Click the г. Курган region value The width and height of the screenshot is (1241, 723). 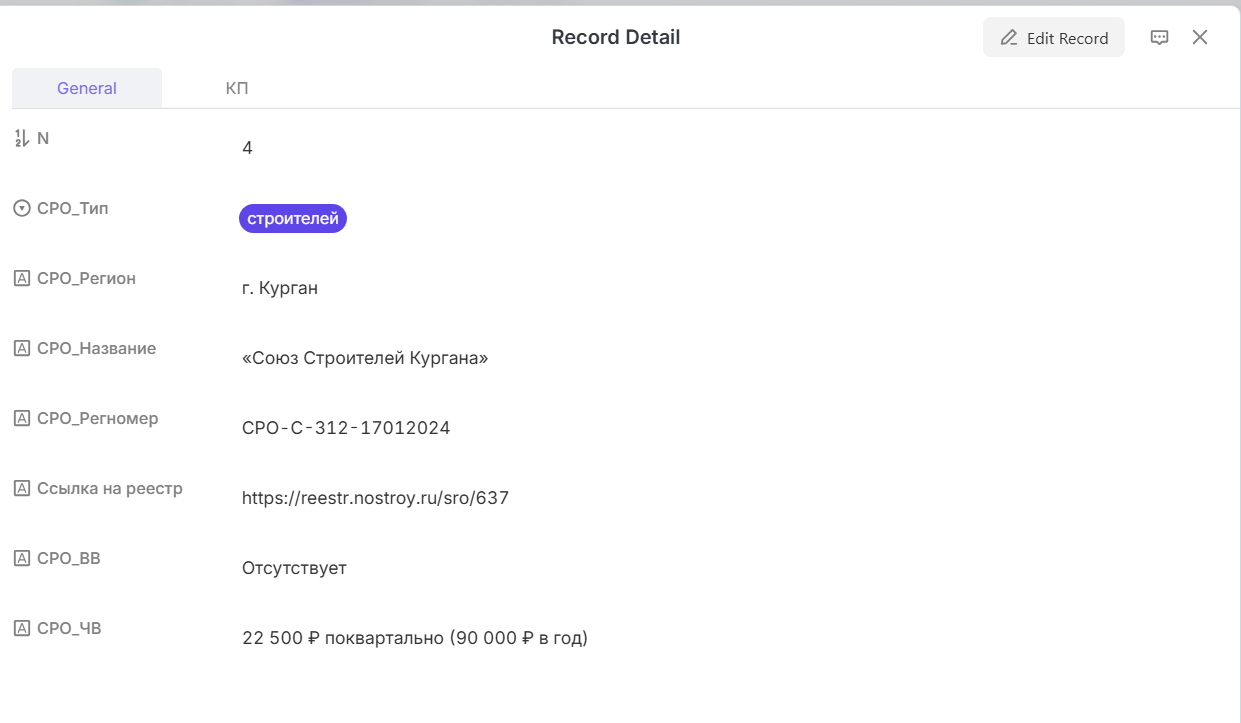tap(280, 288)
